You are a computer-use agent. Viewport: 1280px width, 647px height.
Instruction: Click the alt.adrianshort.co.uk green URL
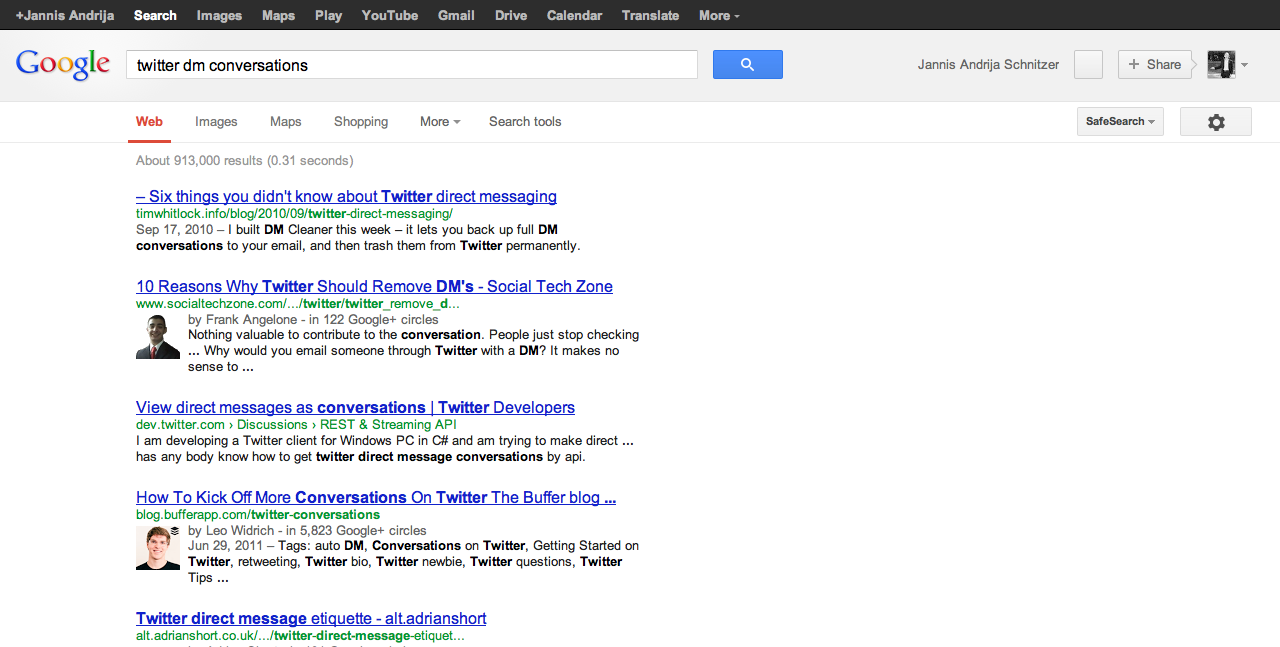click(300, 636)
